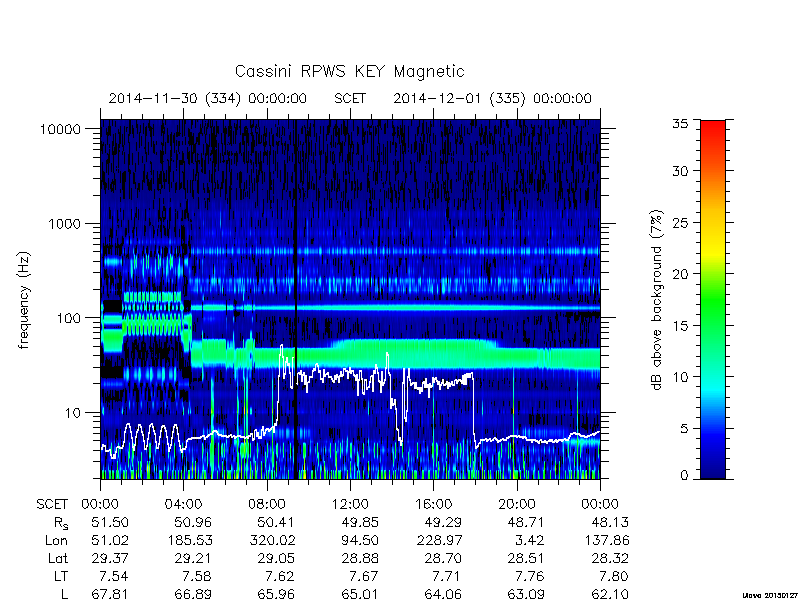Click the Lon value 228.97

[438, 540]
